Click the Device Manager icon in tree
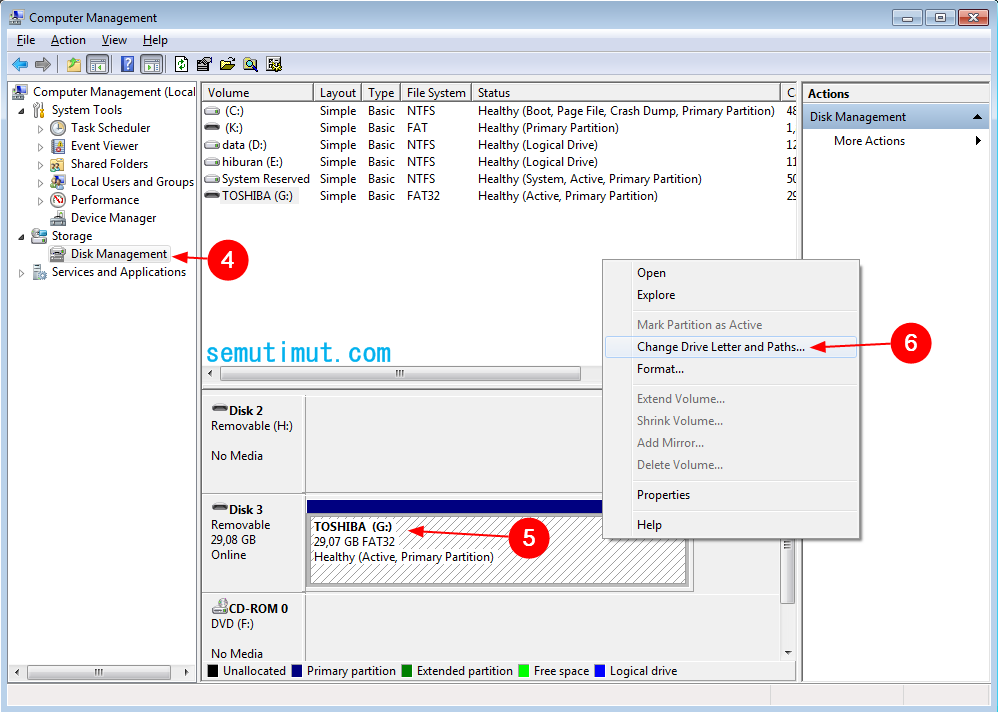This screenshot has width=998, height=712. (x=58, y=218)
